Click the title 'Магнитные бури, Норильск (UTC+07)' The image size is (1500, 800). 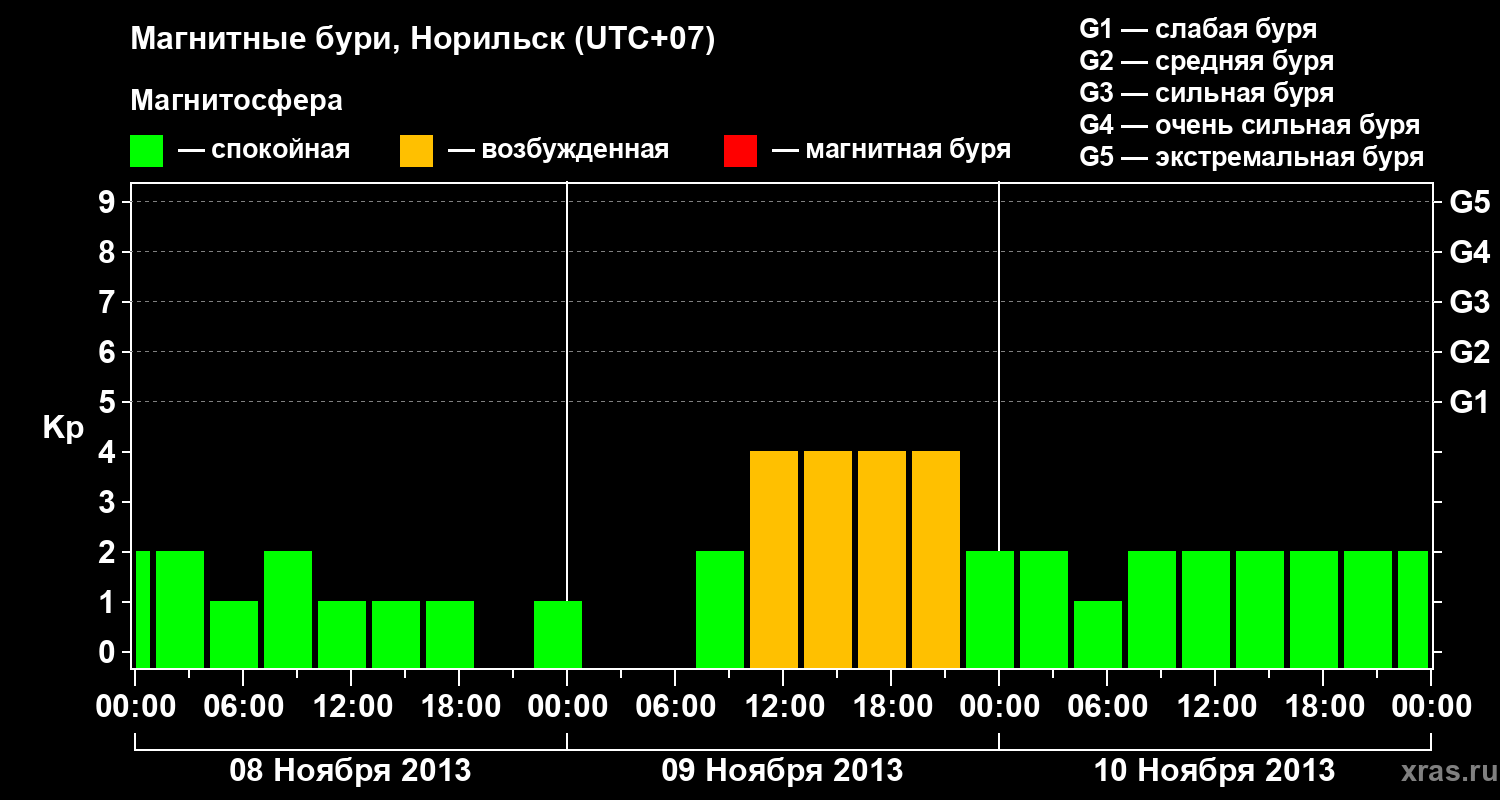[423, 41]
